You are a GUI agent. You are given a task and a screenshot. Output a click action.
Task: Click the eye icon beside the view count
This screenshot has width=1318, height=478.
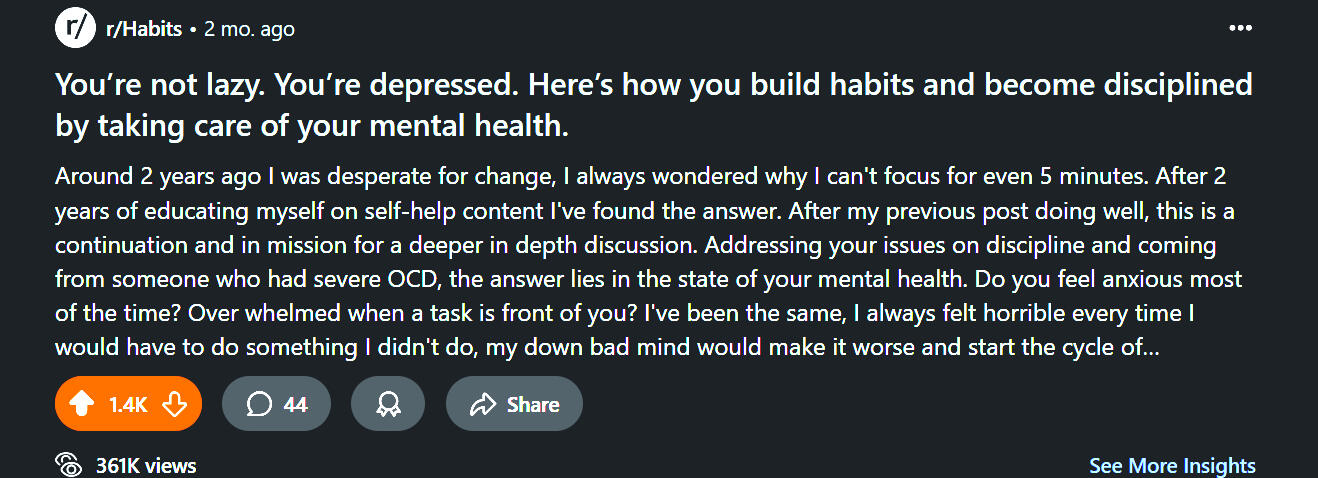(x=69, y=465)
